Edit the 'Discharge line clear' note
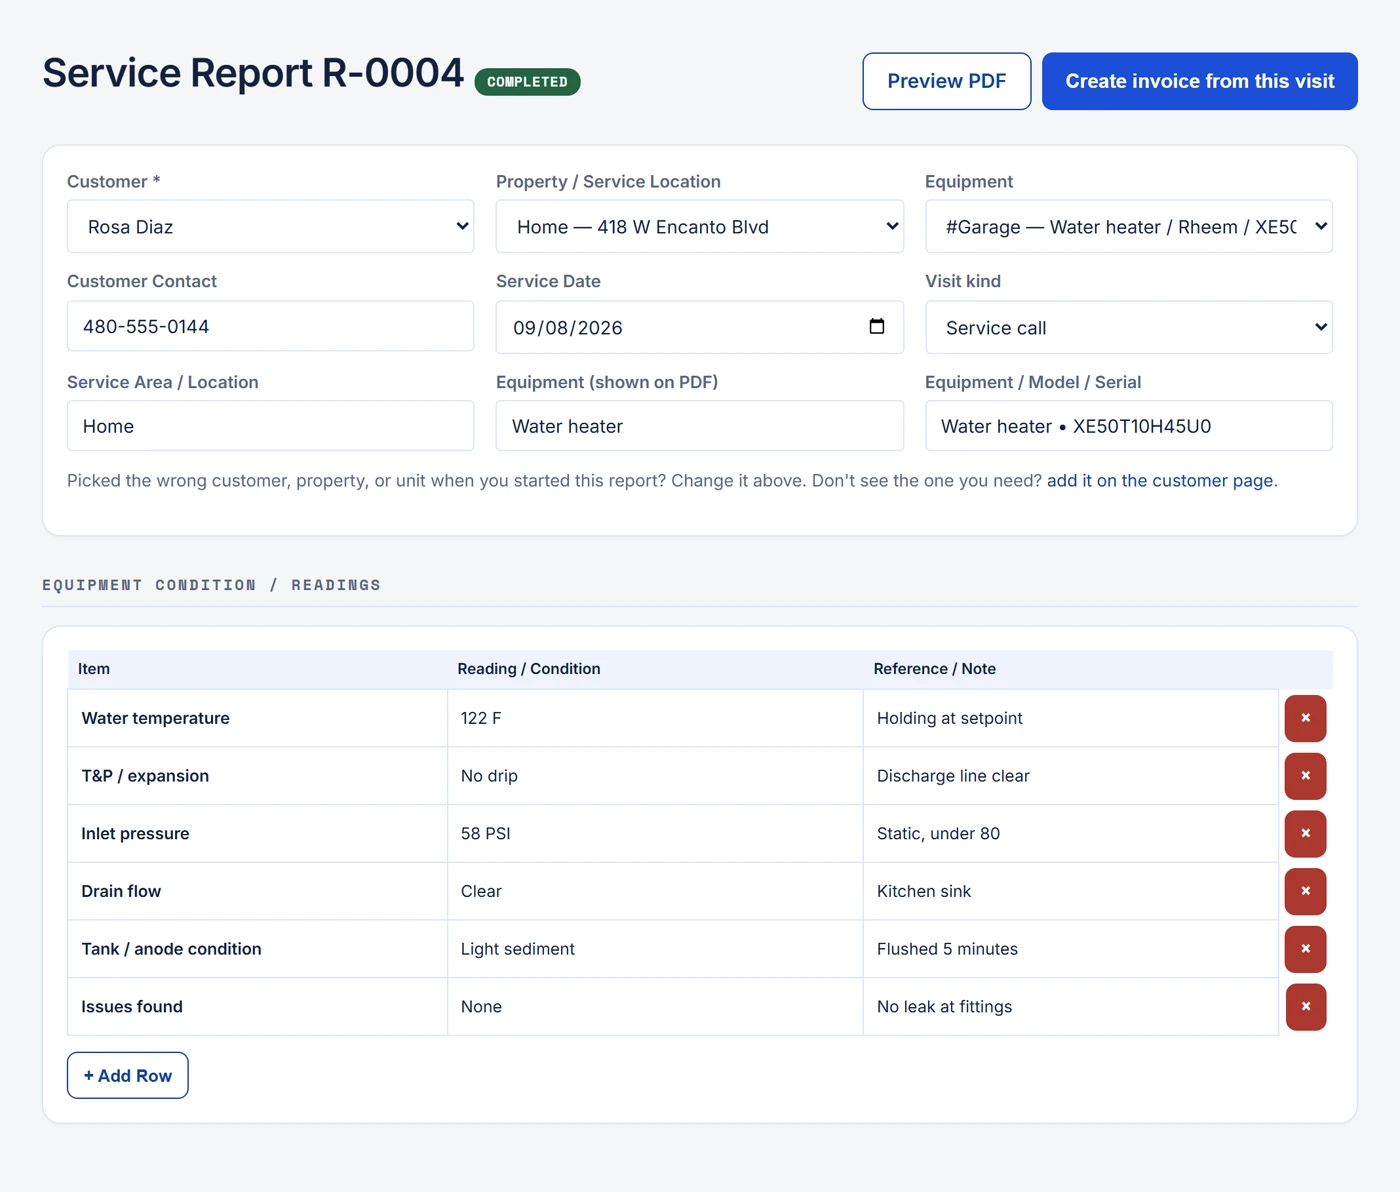1400x1192 pixels. tap(1071, 776)
